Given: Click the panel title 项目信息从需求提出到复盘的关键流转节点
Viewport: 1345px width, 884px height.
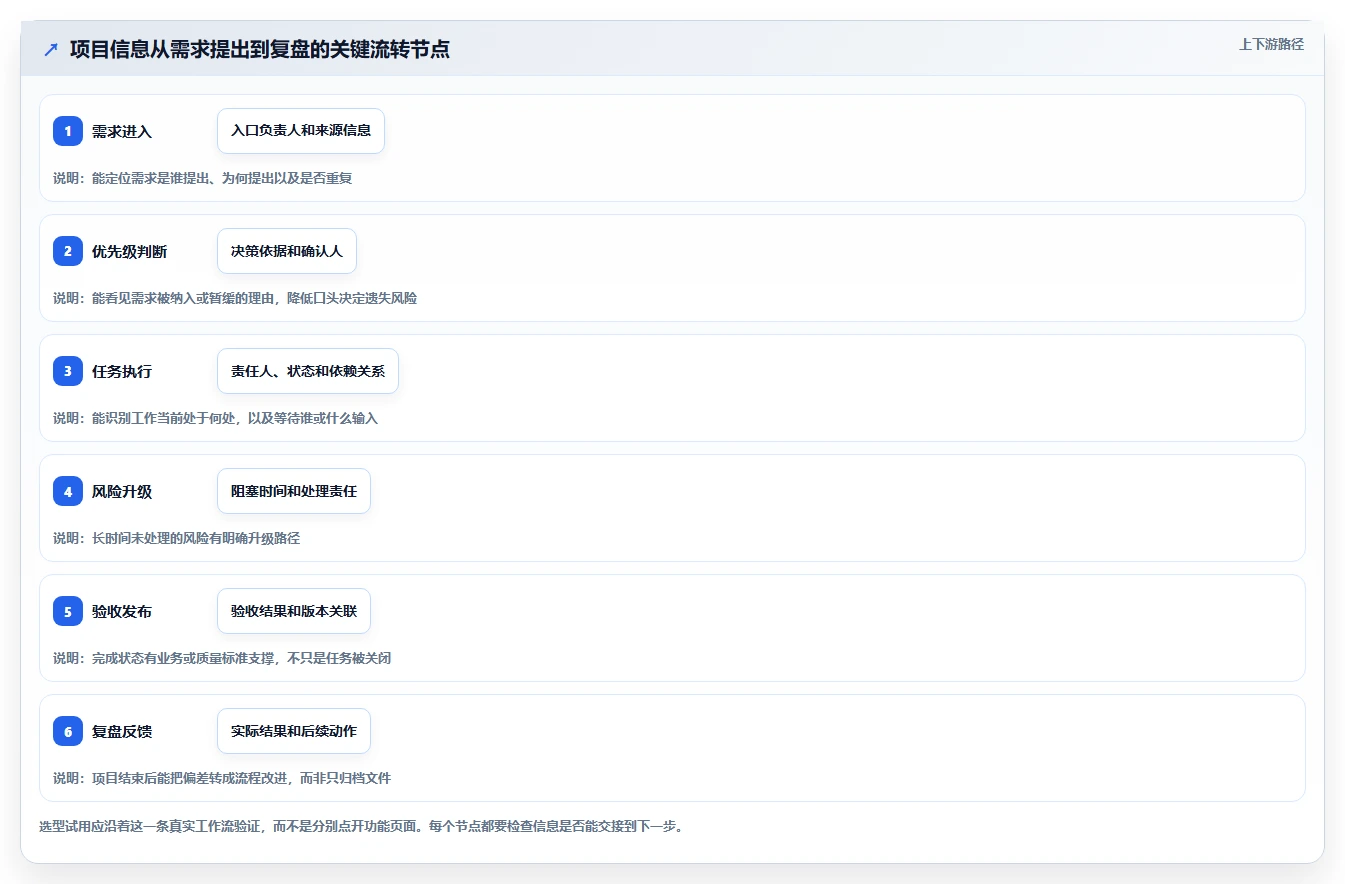Looking at the screenshot, I should click(260, 49).
